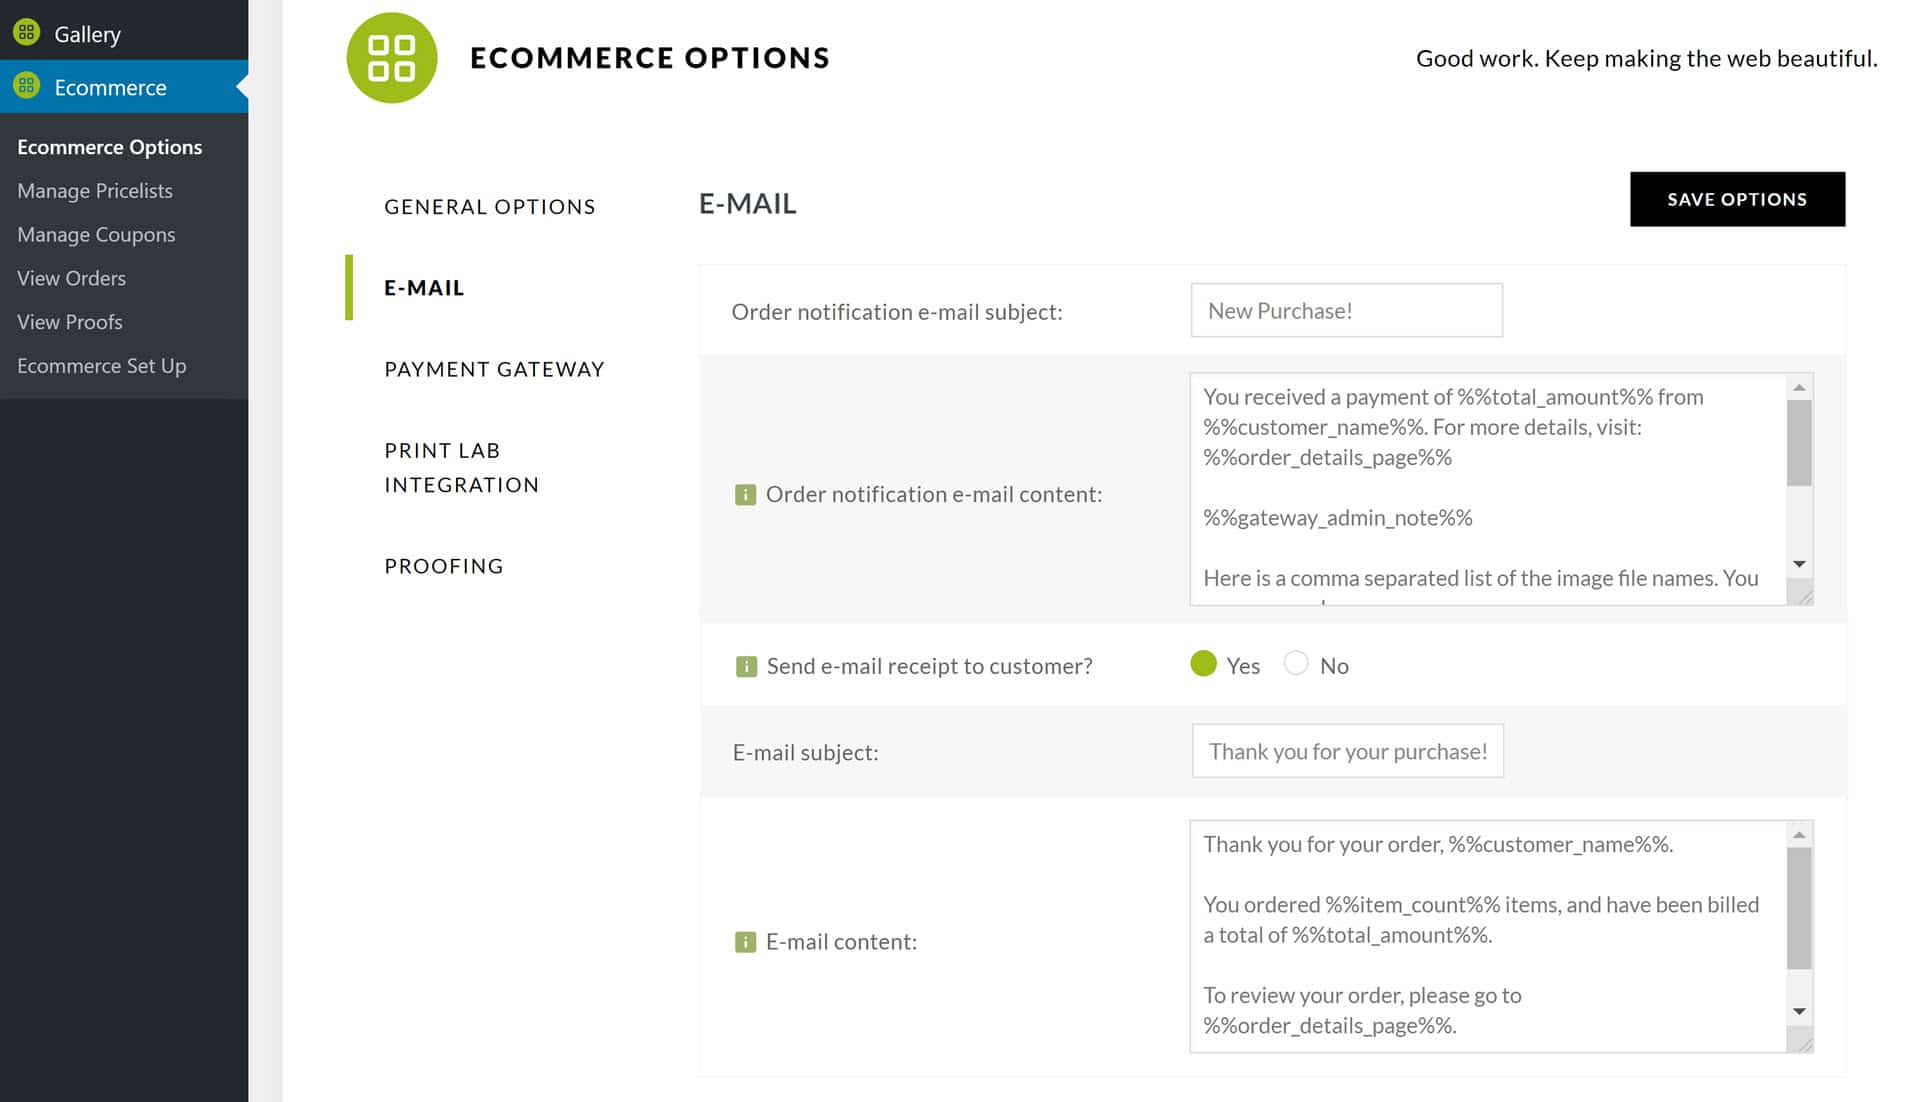Click down arrow of E-mail content scrollbar

point(1800,1012)
